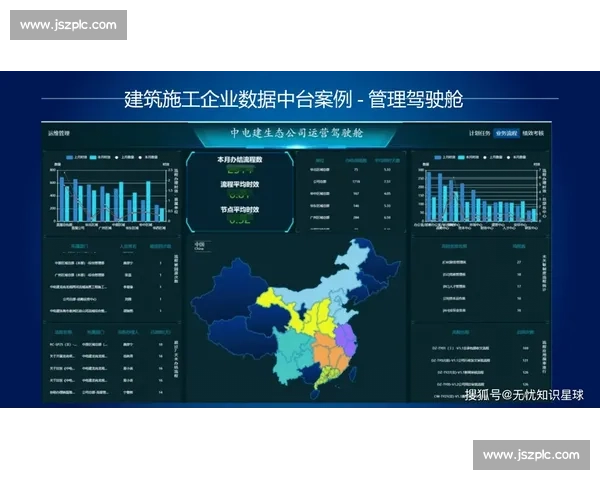Toggle cyan bar legend in right chart
Screen dimensions: 600x480
pos(468,157)
